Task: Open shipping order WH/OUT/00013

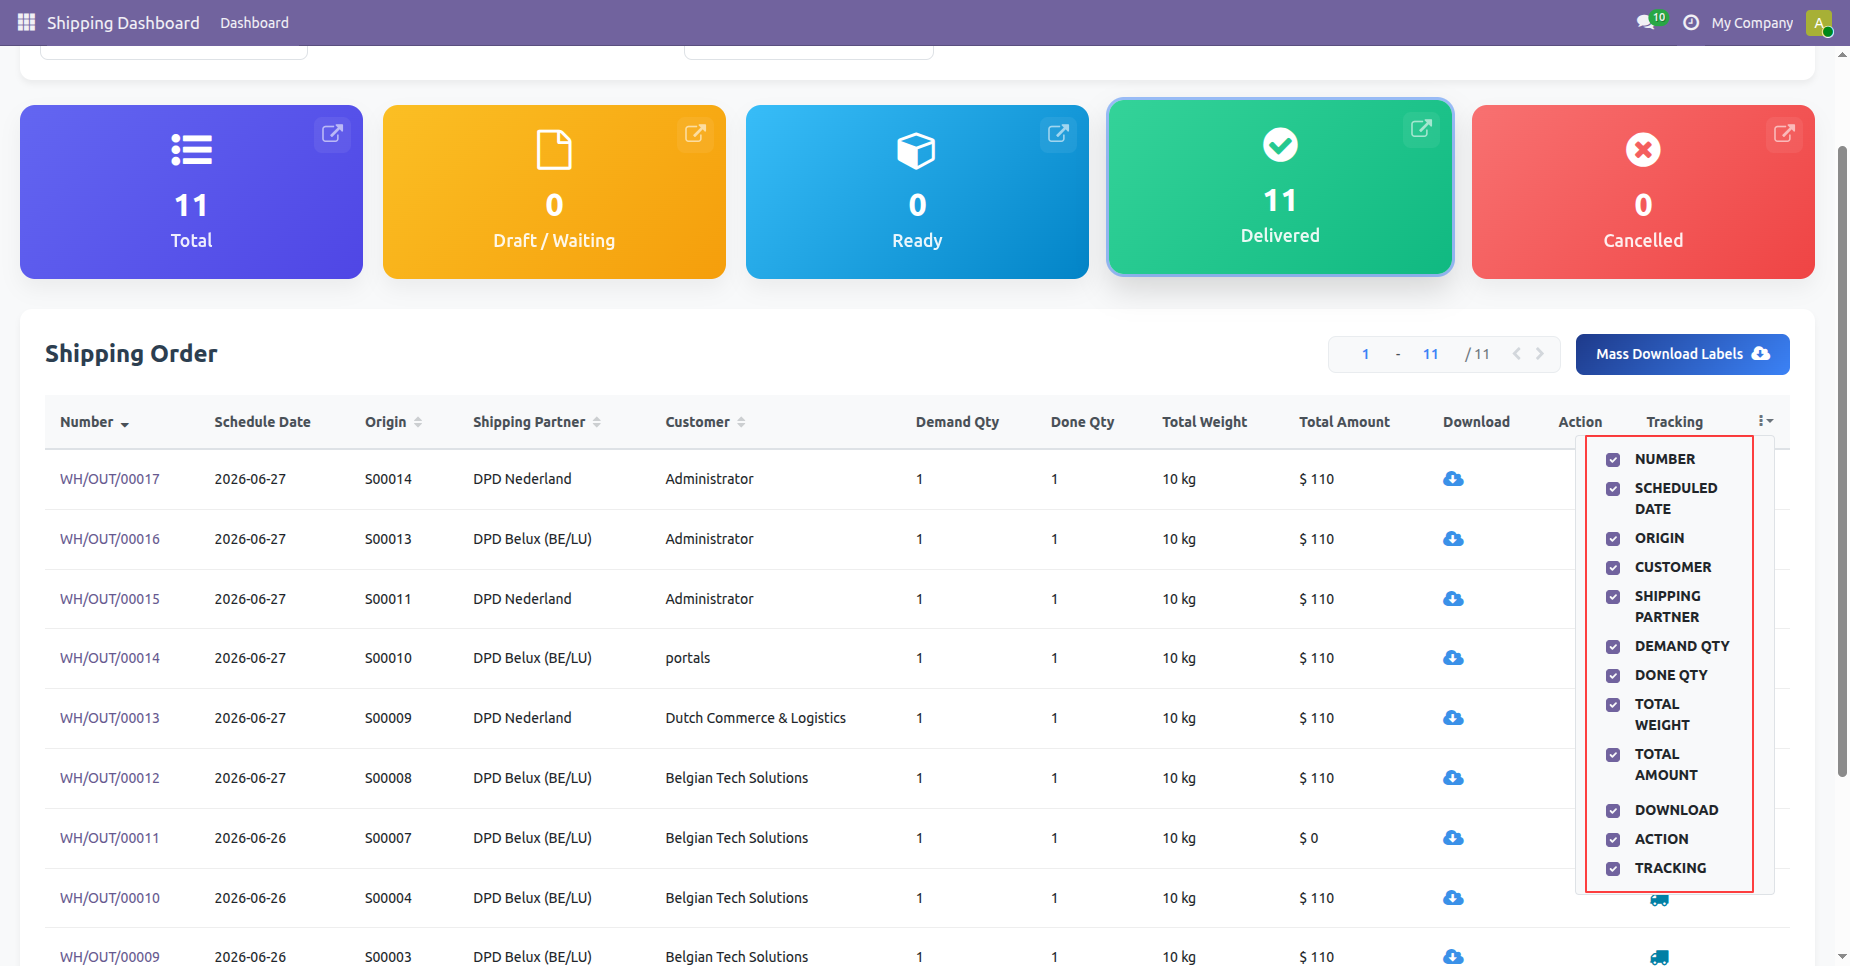Action: click(x=110, y=718)
